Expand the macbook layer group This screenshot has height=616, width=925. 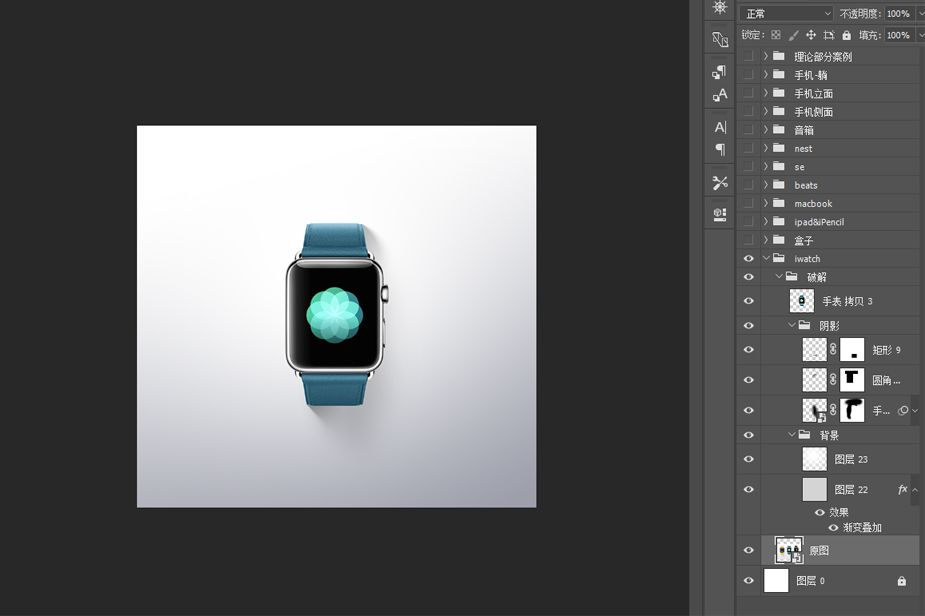coord(766,203)
